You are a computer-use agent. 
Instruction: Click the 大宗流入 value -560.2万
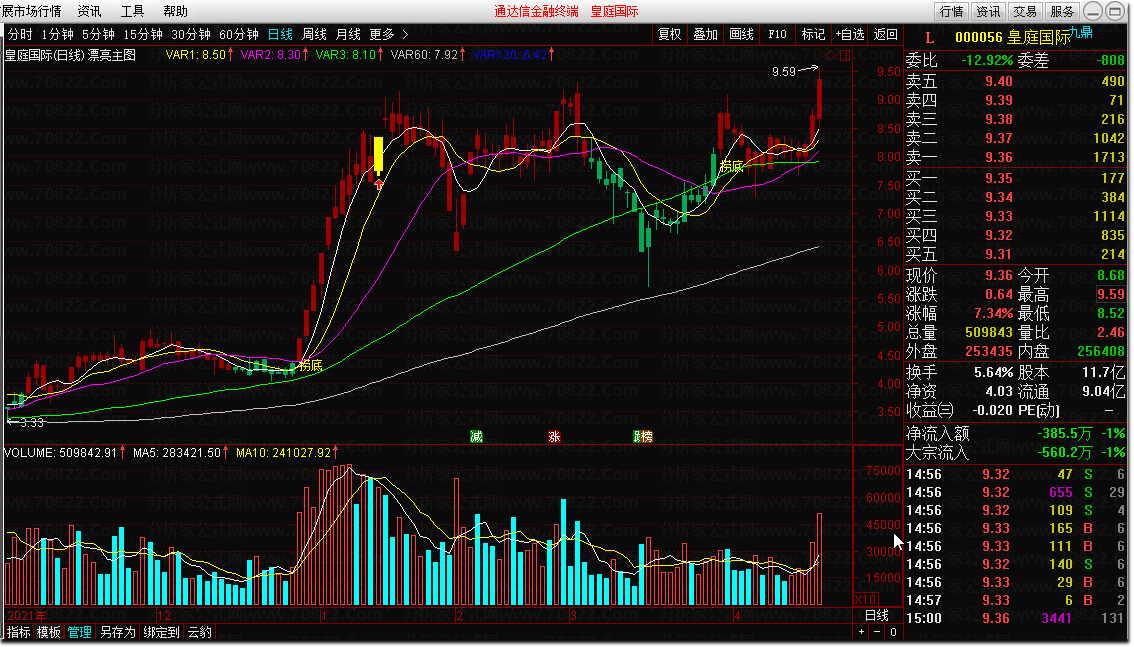[1065, 453]
